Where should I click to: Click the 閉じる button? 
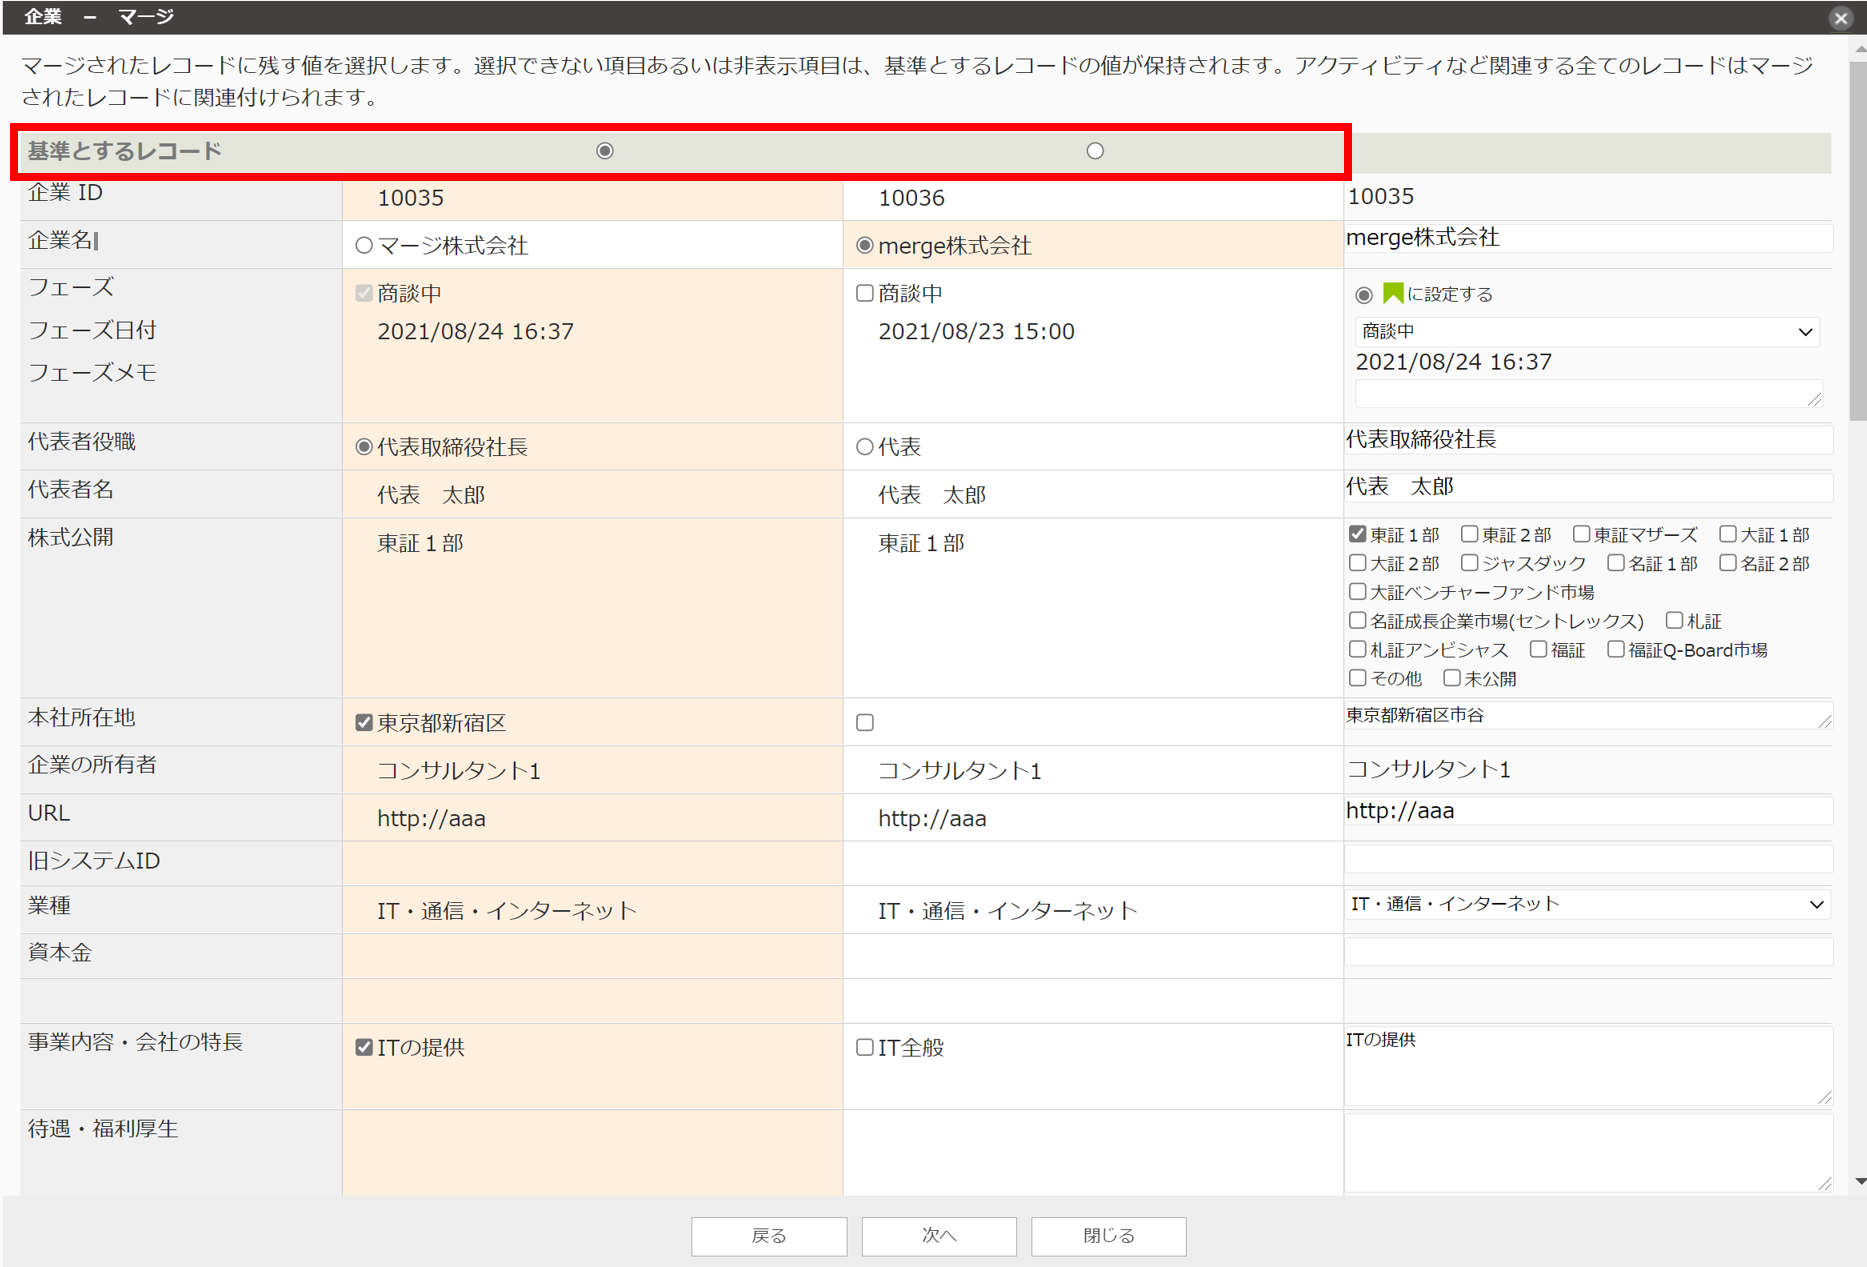1108,1236
